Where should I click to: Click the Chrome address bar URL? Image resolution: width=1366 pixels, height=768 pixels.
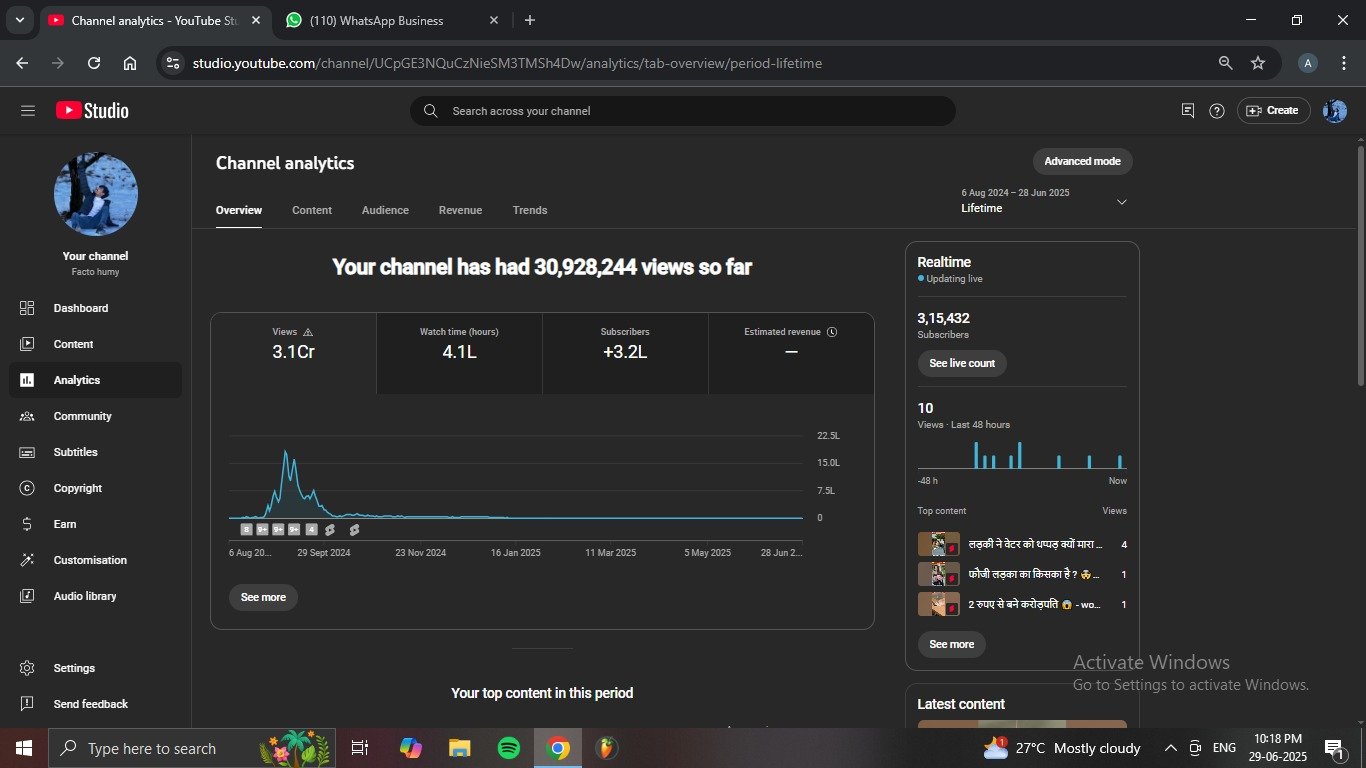(x=507, y=63)
